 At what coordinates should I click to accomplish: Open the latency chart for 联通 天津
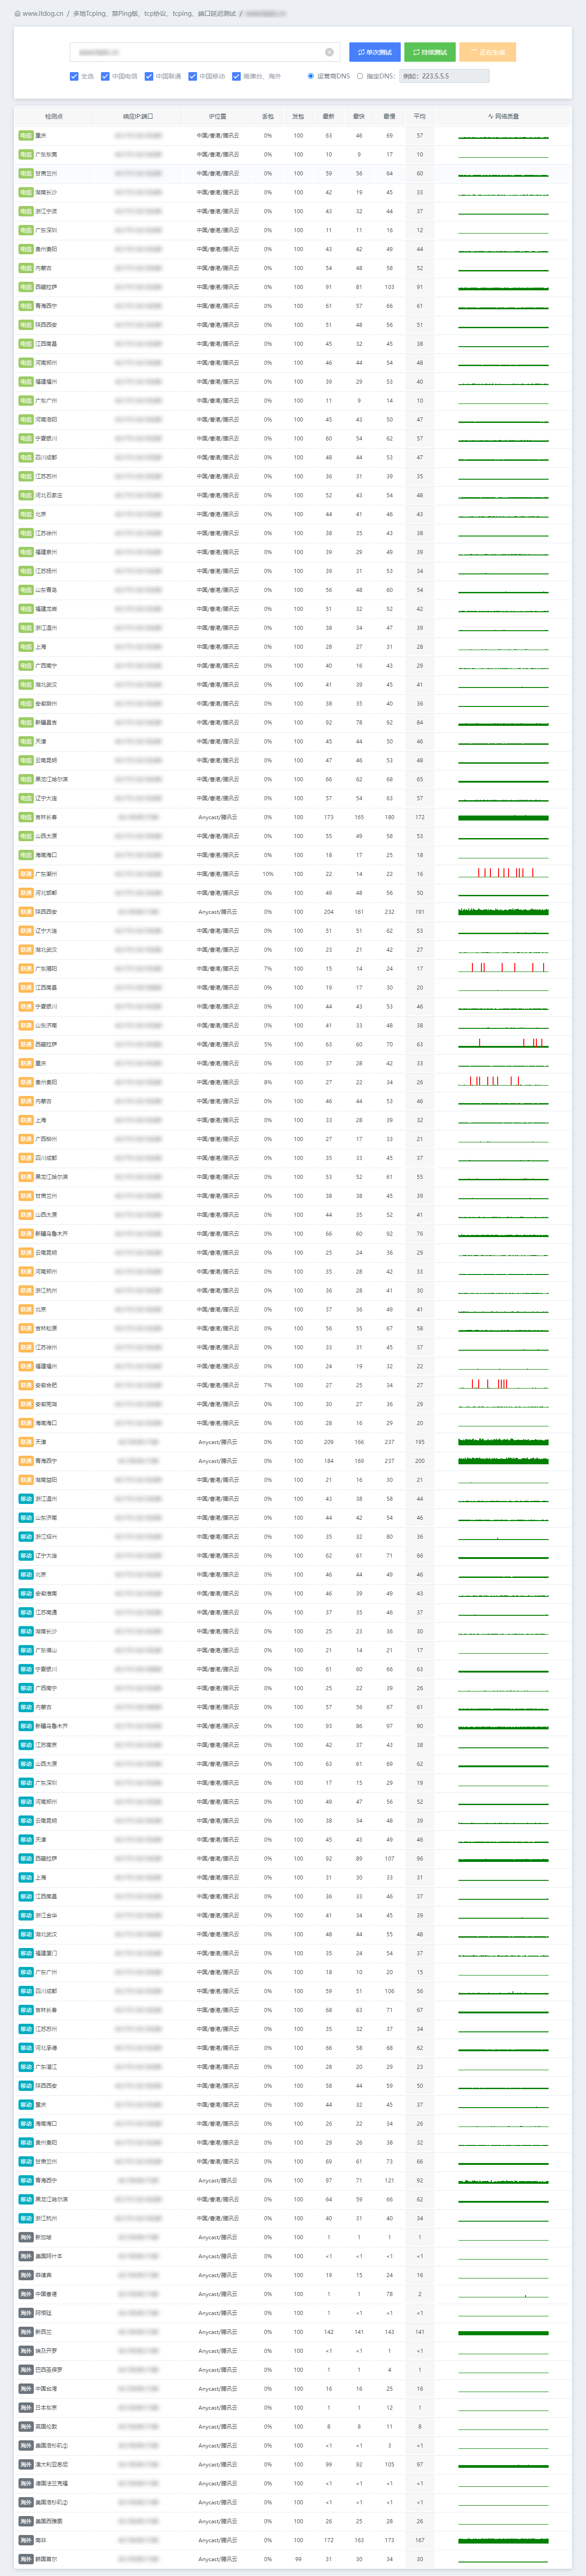[x=503, y=1442]
